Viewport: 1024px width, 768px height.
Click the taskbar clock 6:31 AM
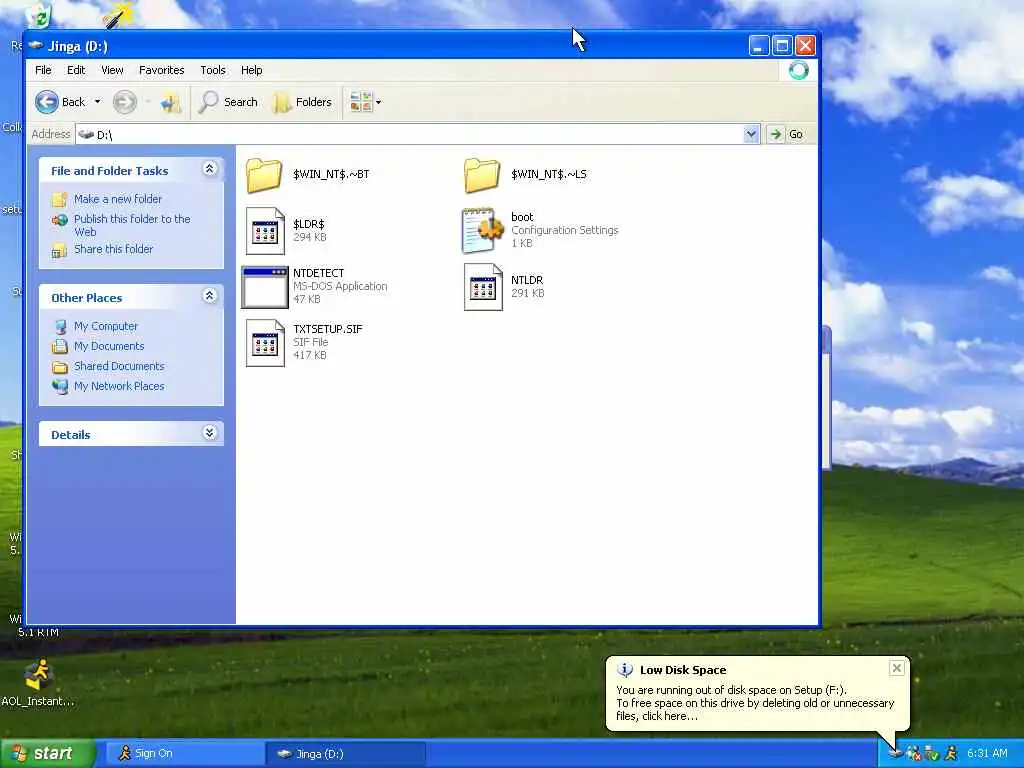(987, 754)
